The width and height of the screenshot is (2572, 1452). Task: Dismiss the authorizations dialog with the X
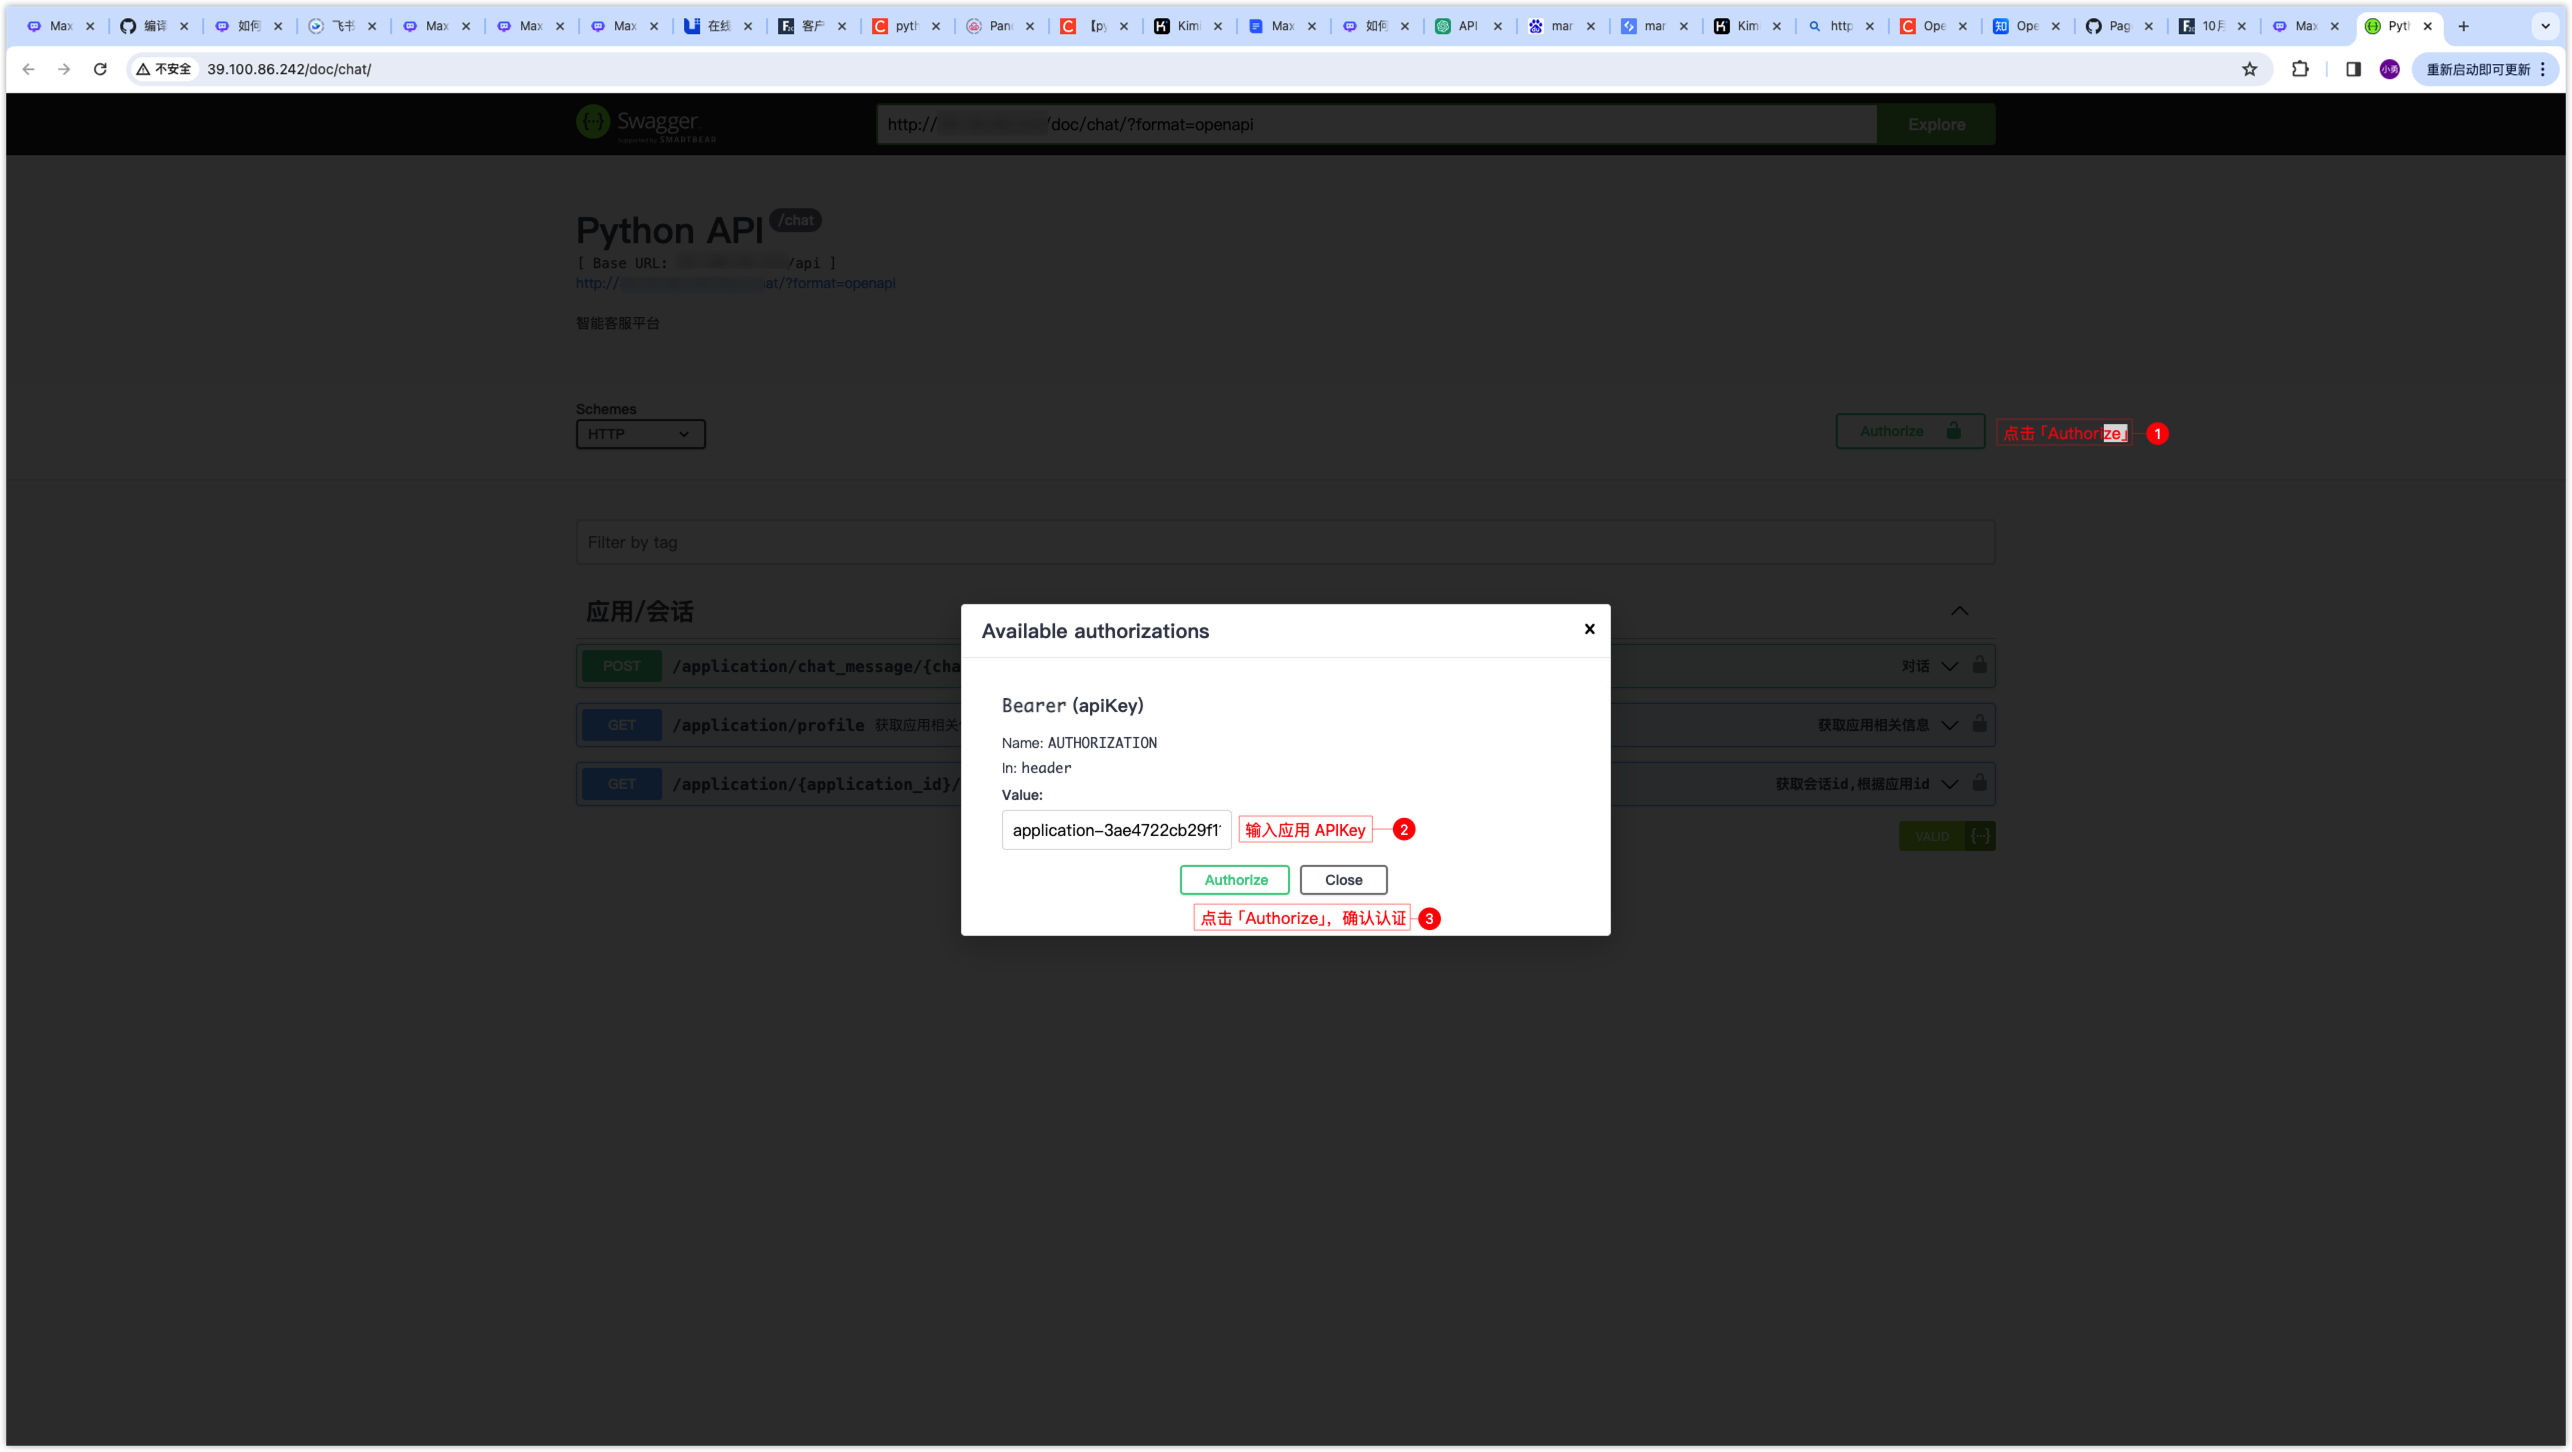(x=1589, y=629)
